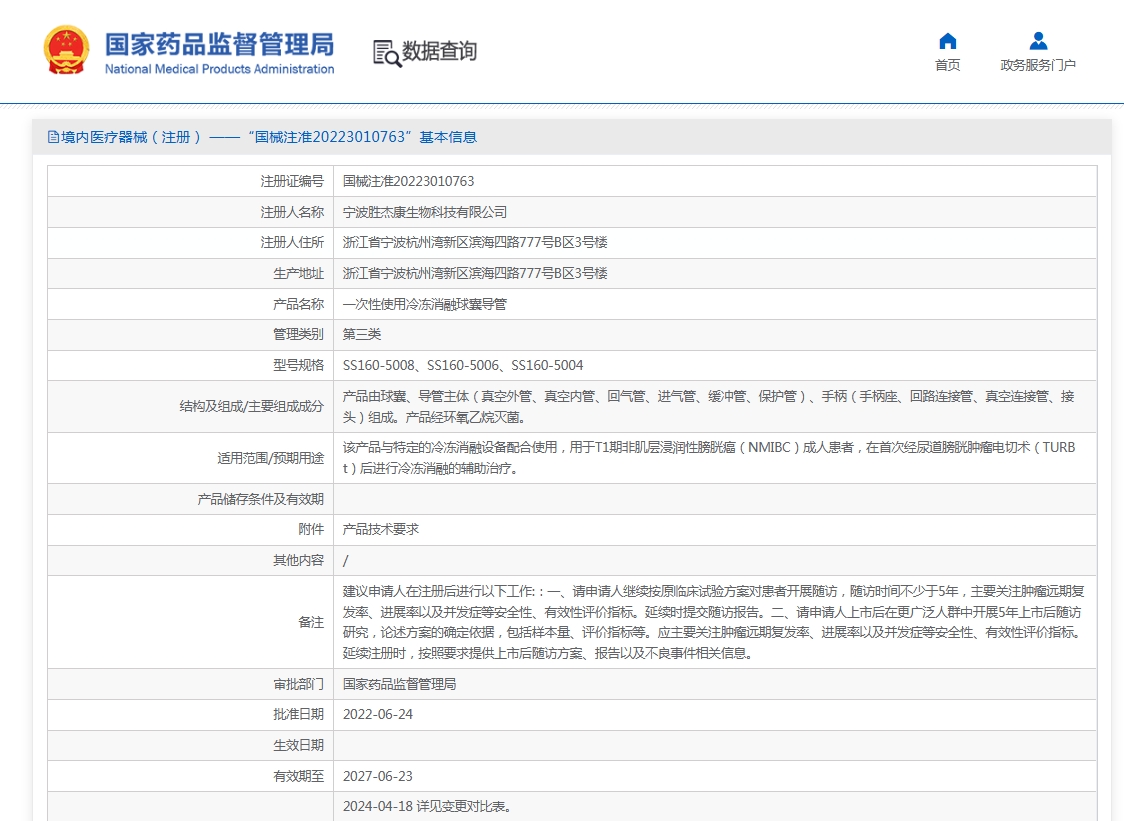Click the 其他内容 row label
Screen dimensions: 1124x821
pos(298,560)
